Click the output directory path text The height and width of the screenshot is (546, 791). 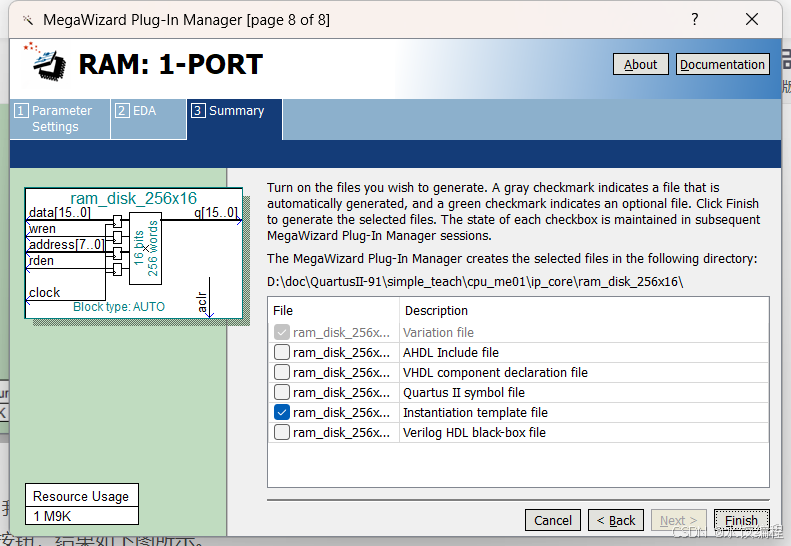pos(475,282)
